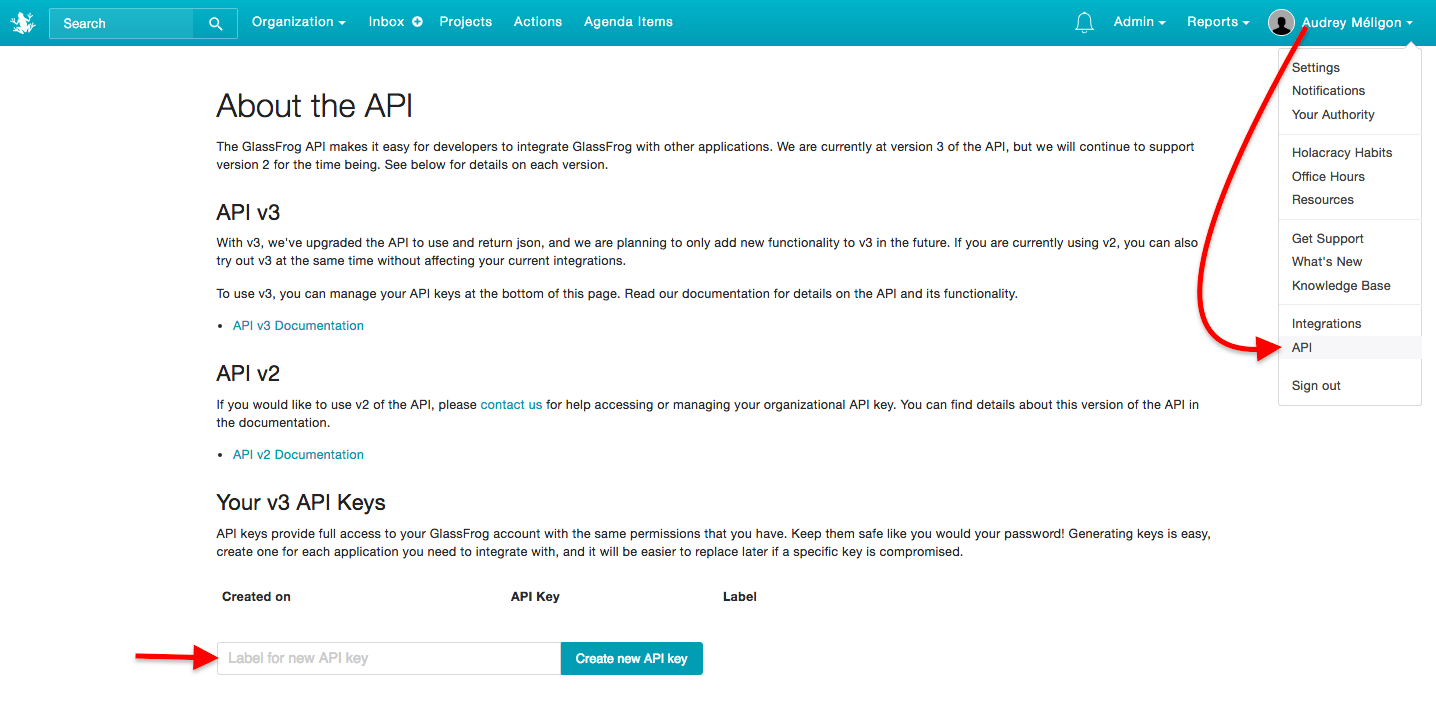Viewport: 1436px width, 725px height.
Task: Open the notifications bell
Action: tap(1084, 22)
